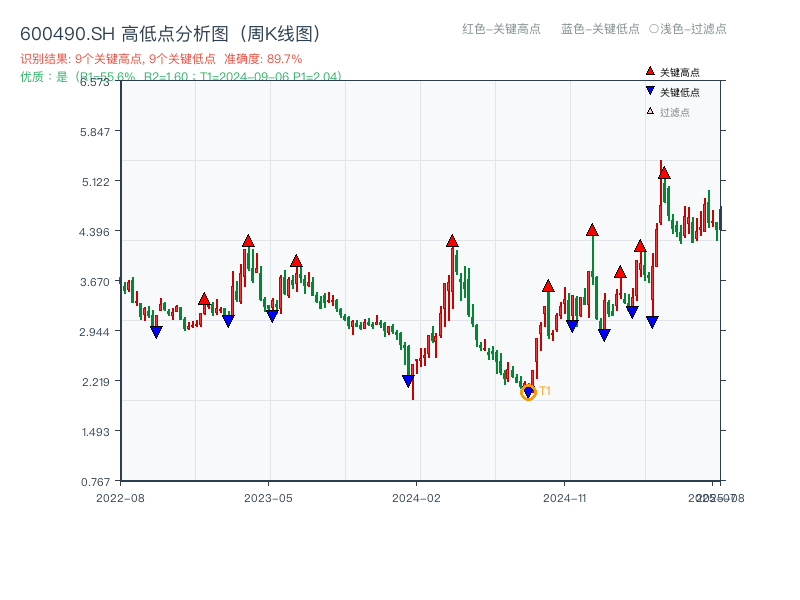Click the 5.847 y-axis label
The image size is (800, 600).
click(95, 132)
